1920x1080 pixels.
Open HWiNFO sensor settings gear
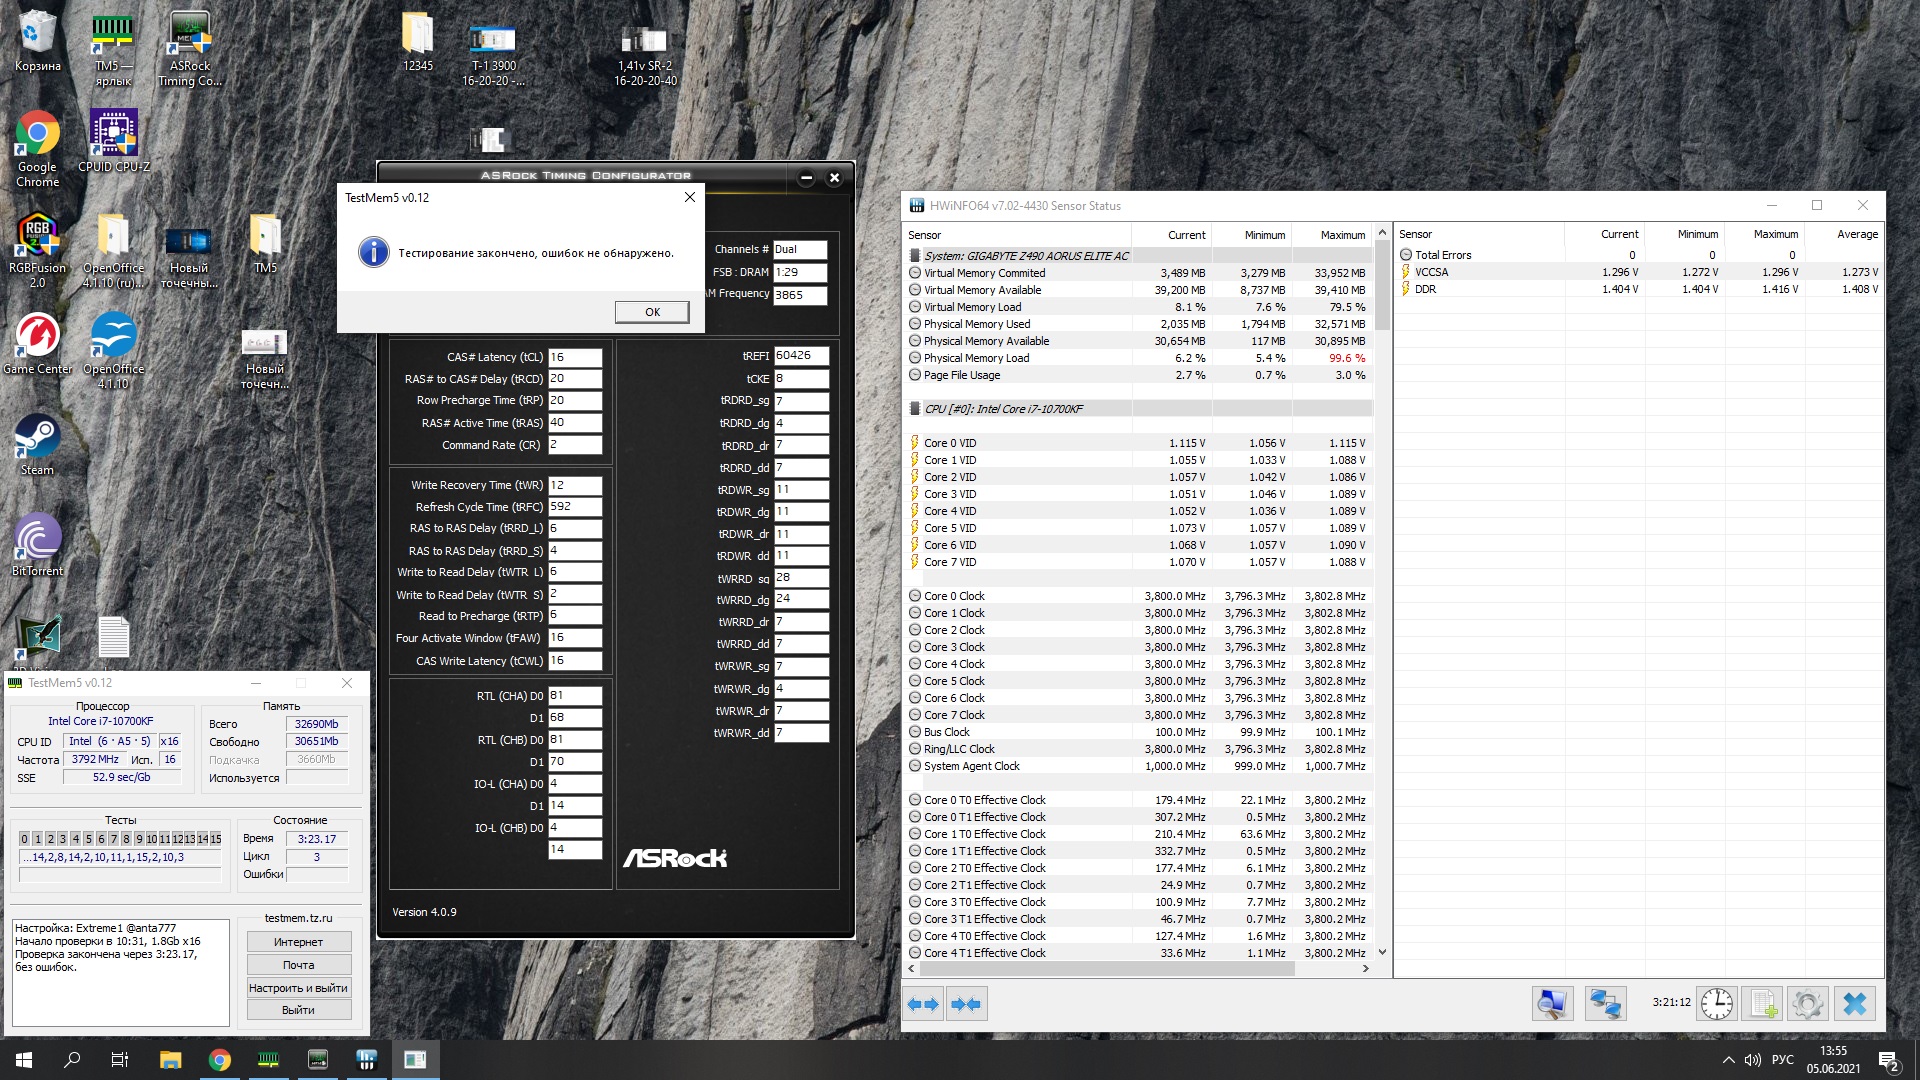pos(1807,1003)
